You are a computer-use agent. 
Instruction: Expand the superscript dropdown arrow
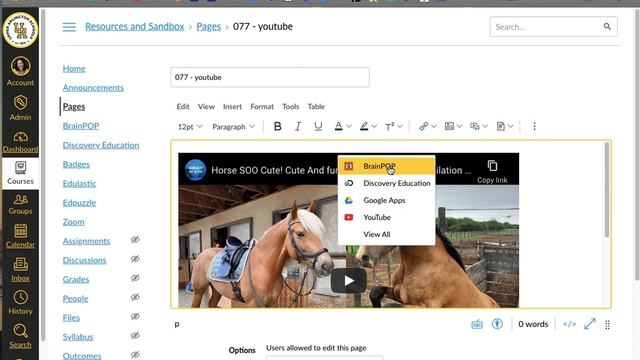[x=400, y=127]
